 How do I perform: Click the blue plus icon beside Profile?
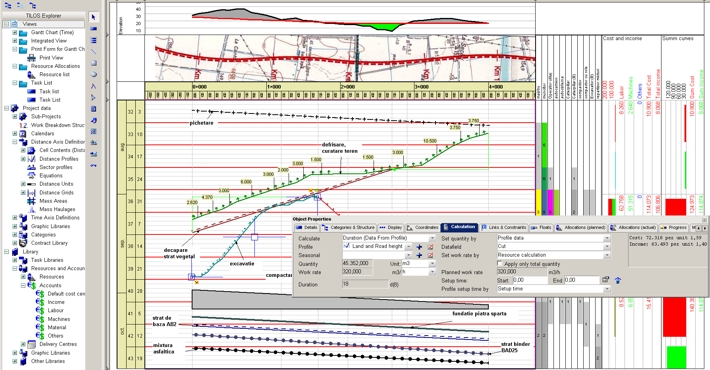(x=419, y=247)
